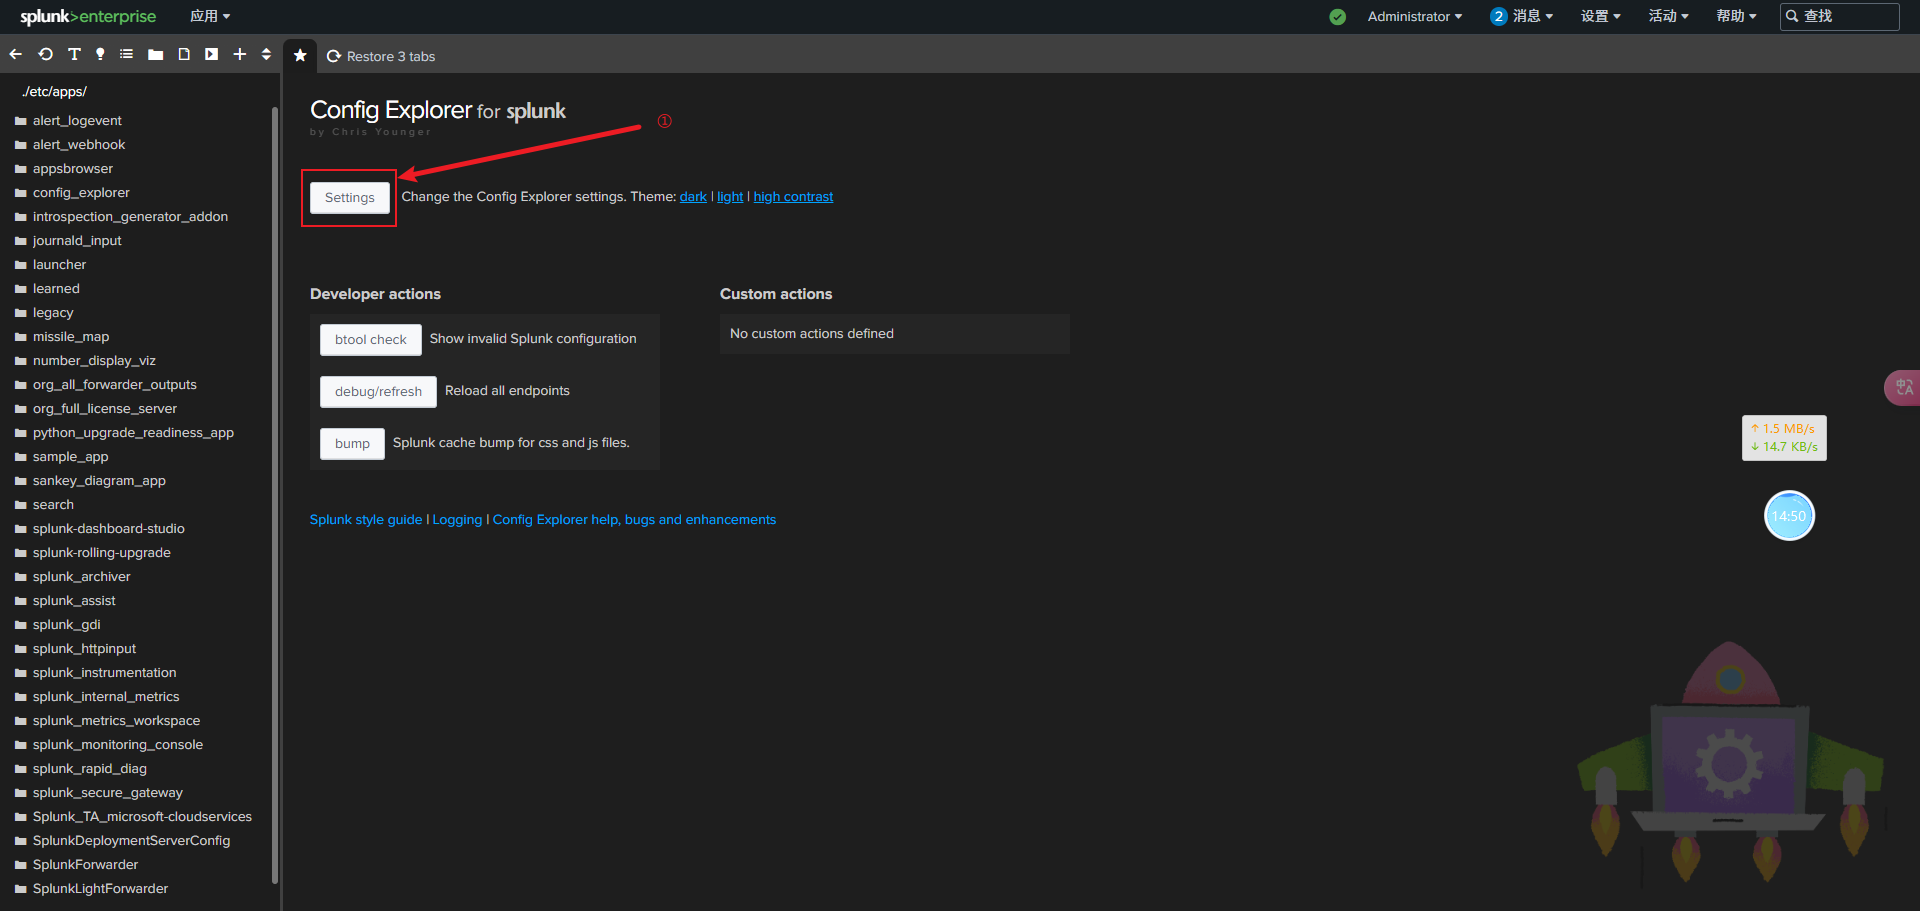1920x911 pixels.
Task: Click the round 14:50 clock widget
Action: pos(1789,516)
